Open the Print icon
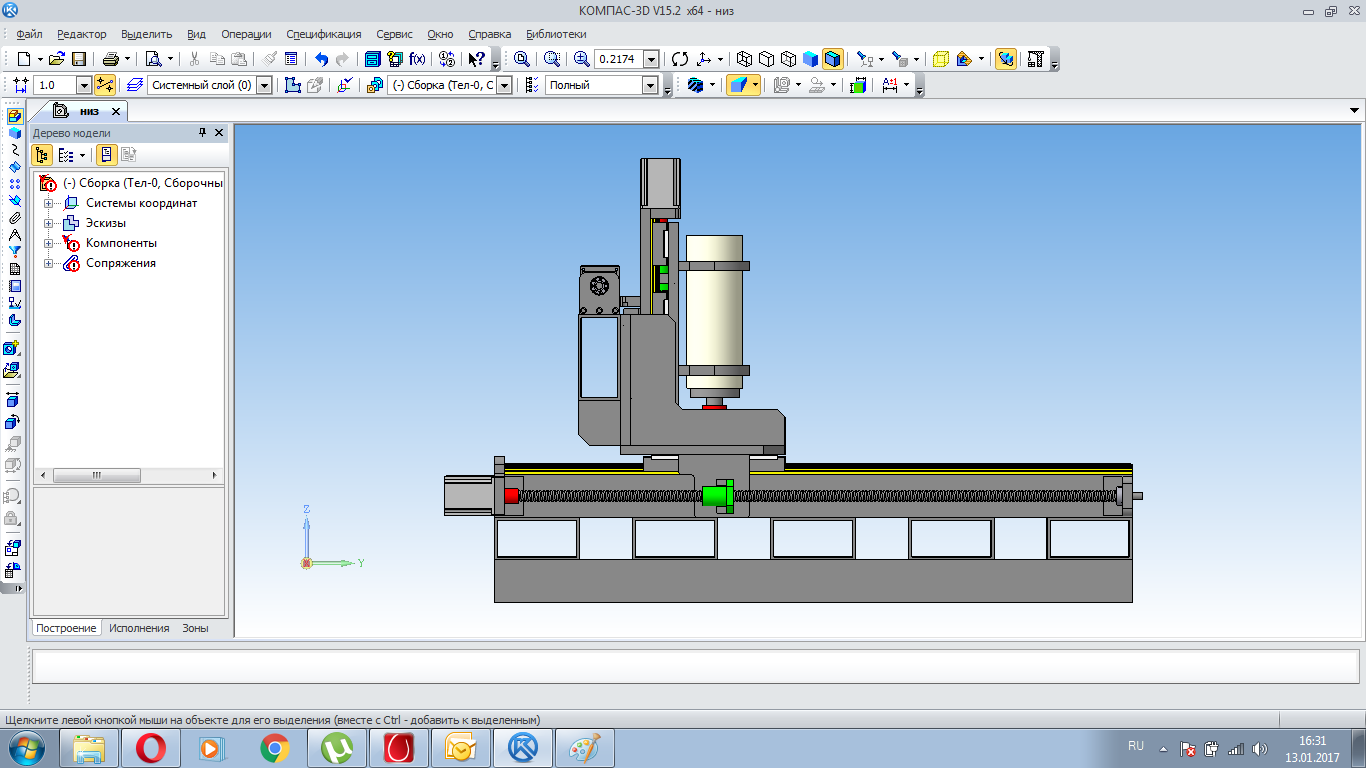Screen dimensions: 1366x768 [111, 59]
